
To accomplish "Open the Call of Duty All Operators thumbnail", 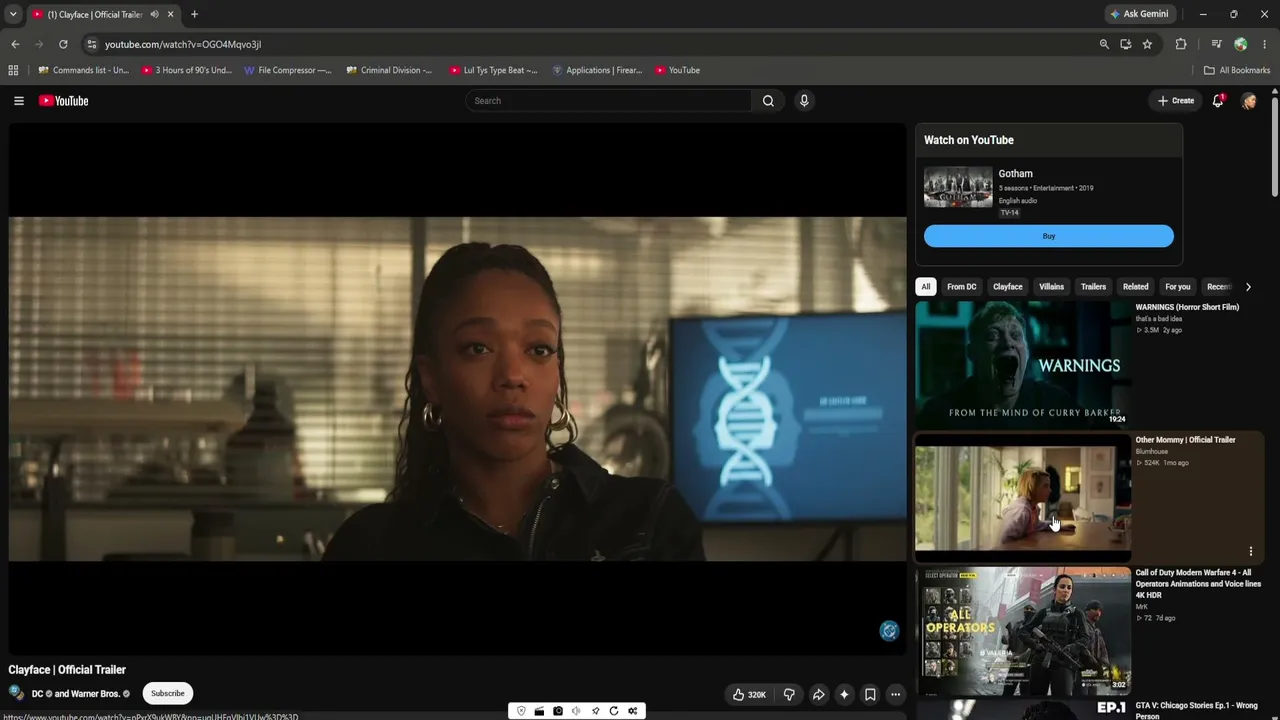I will pos(1023,630).
